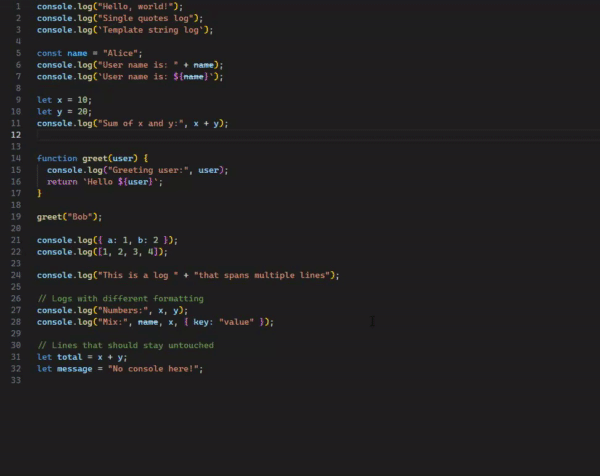The height and width of the screenshot is (476, 600).
Task: Click line number 33 in the gutter
Action: (x=16, y=380)
